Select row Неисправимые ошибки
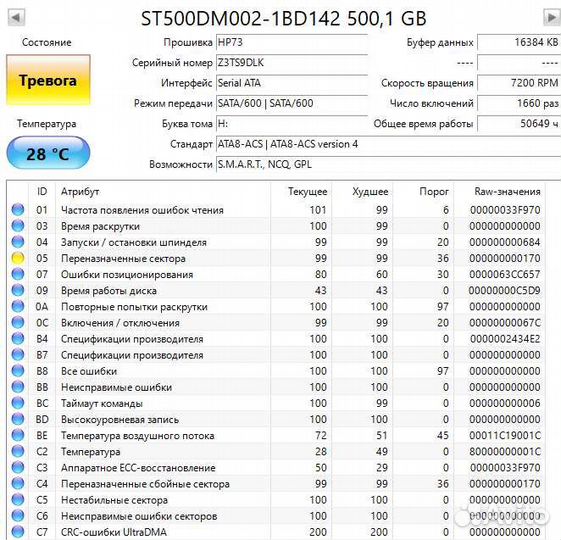The image size is (561, 540). coord(276,387)
